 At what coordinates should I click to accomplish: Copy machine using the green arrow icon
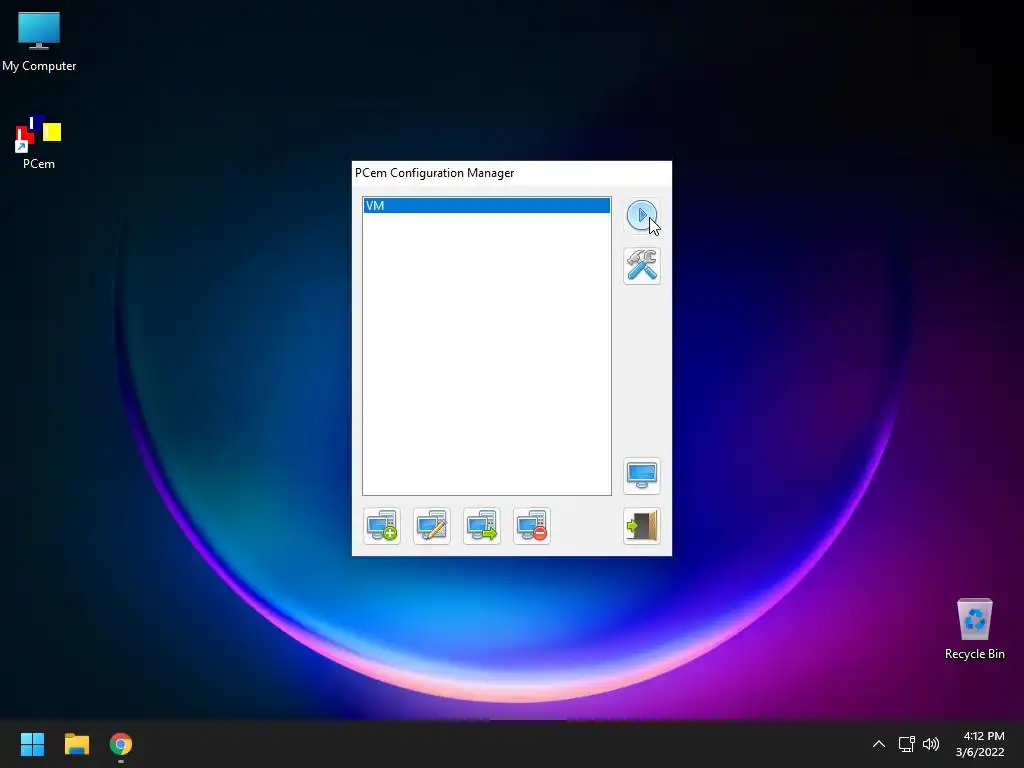click(x=482, y=526)
